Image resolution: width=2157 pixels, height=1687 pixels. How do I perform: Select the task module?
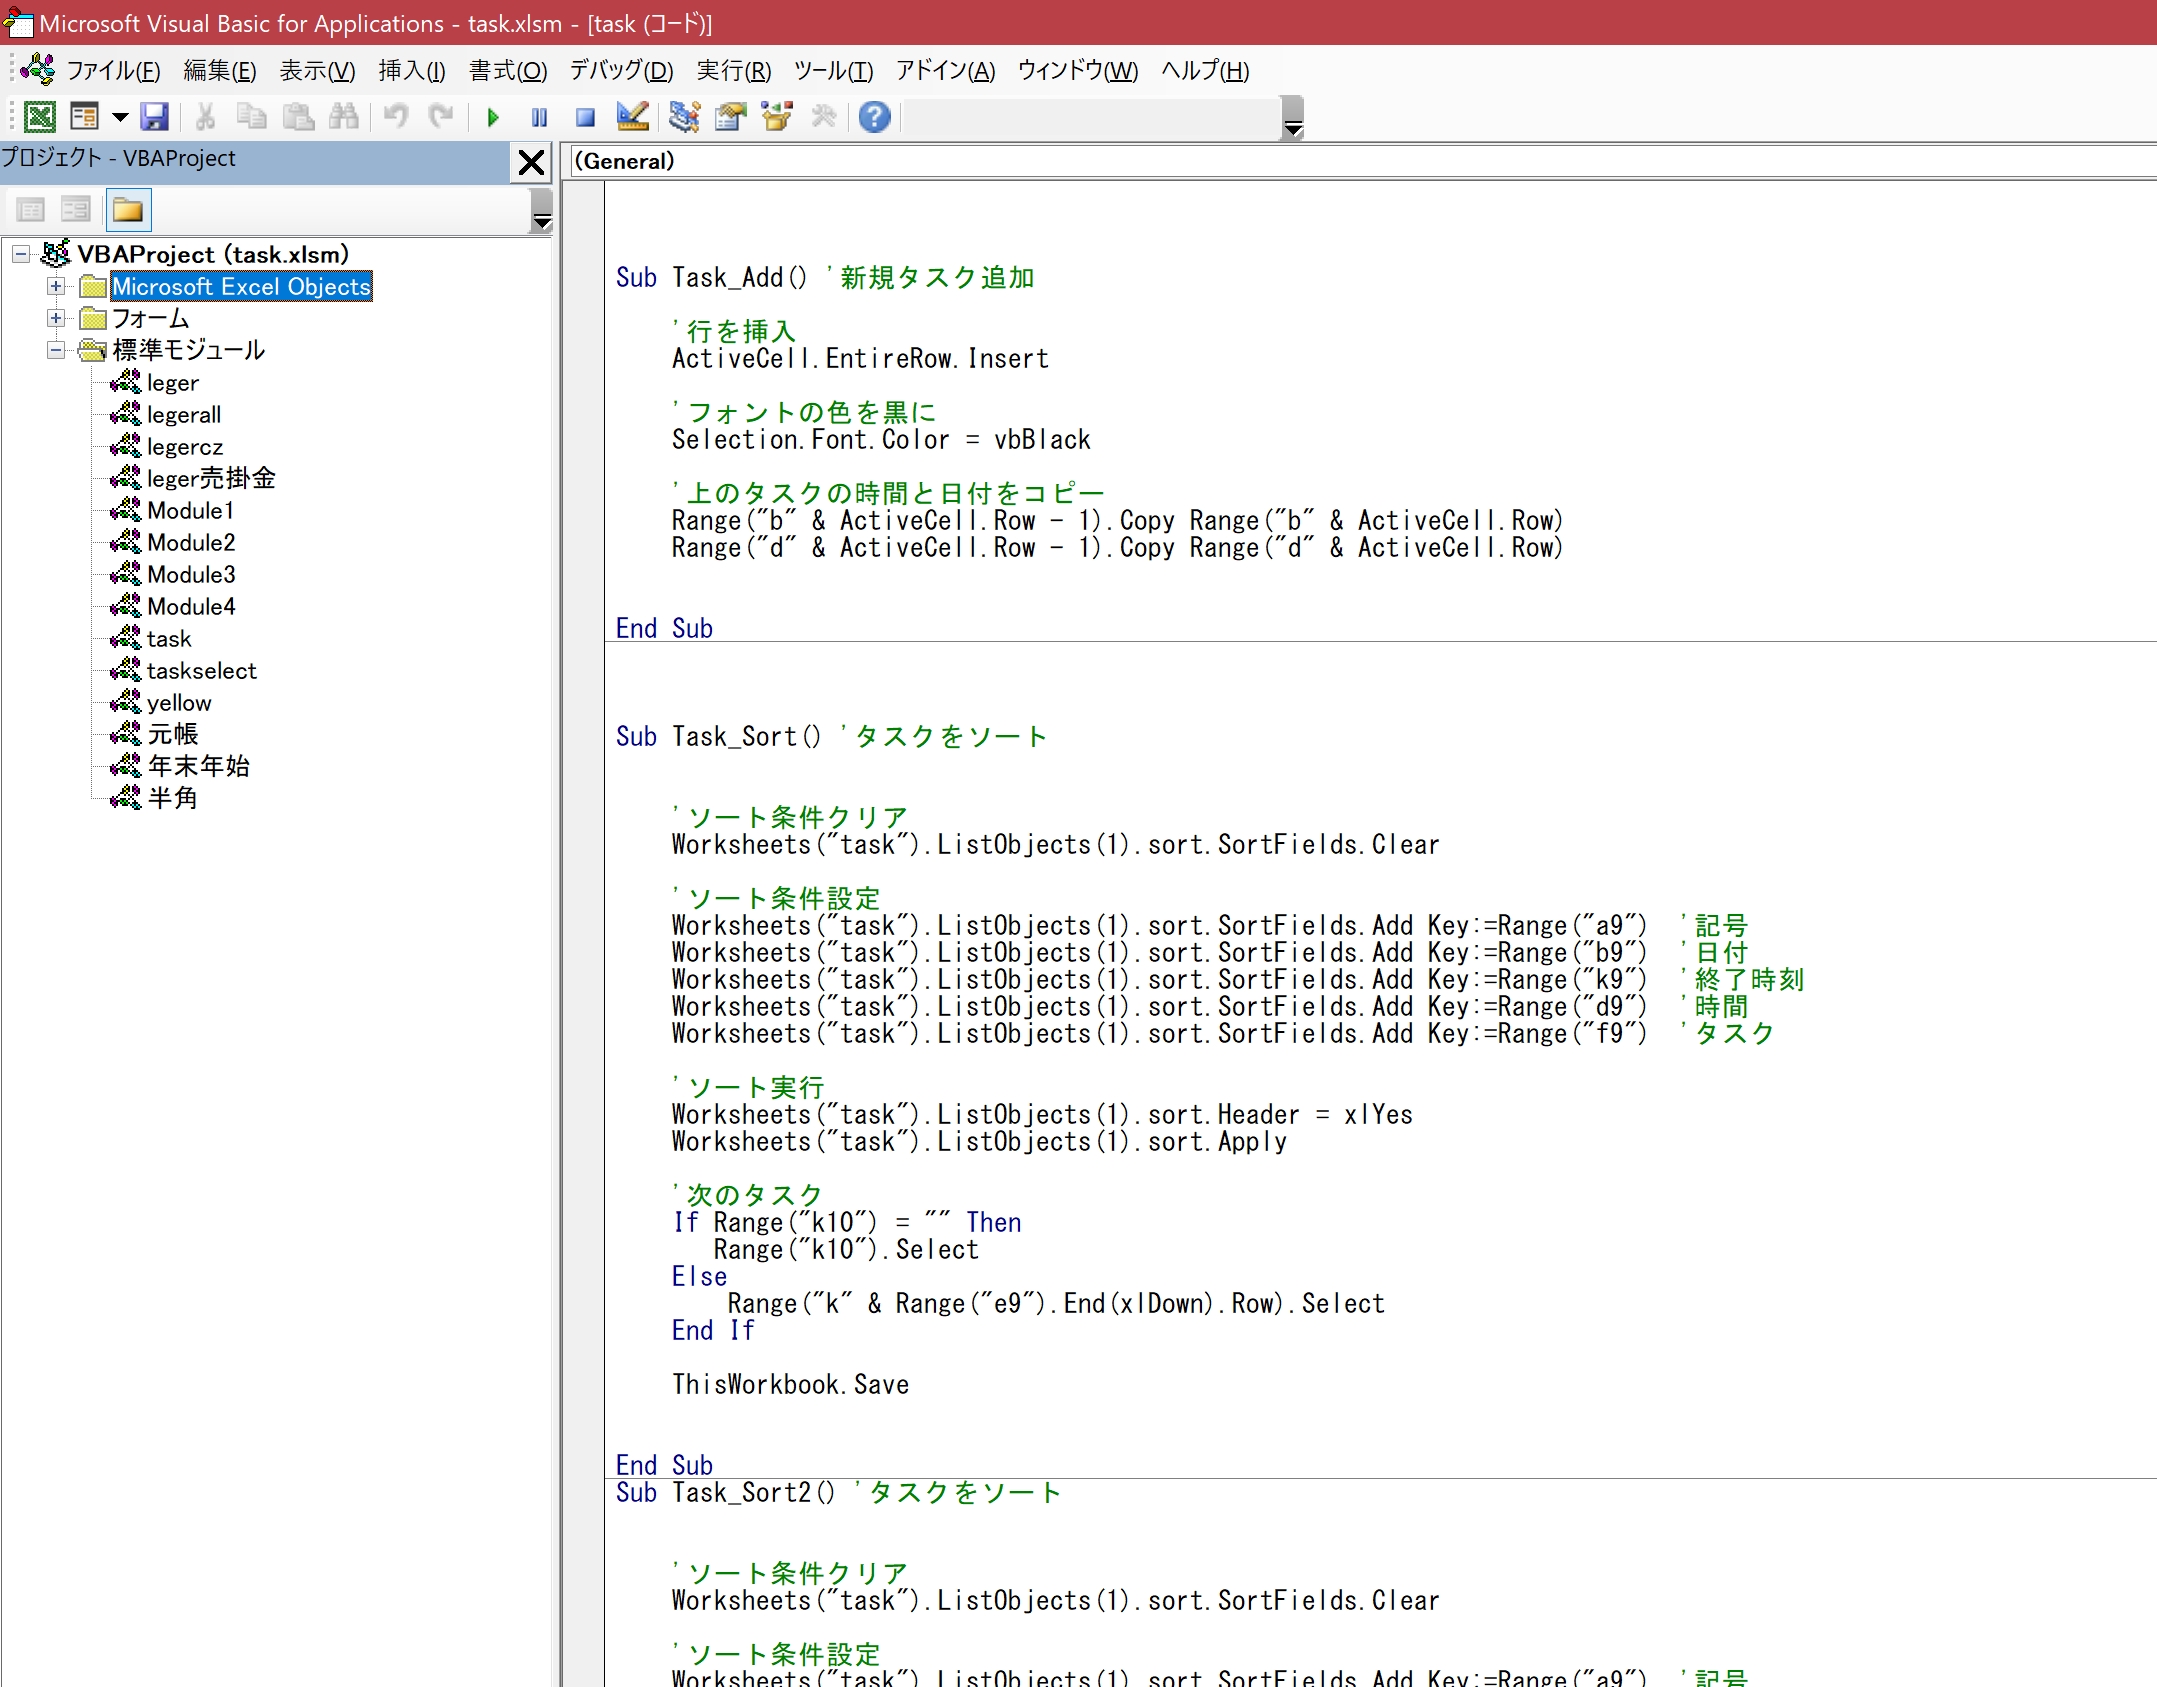[169, 639]
